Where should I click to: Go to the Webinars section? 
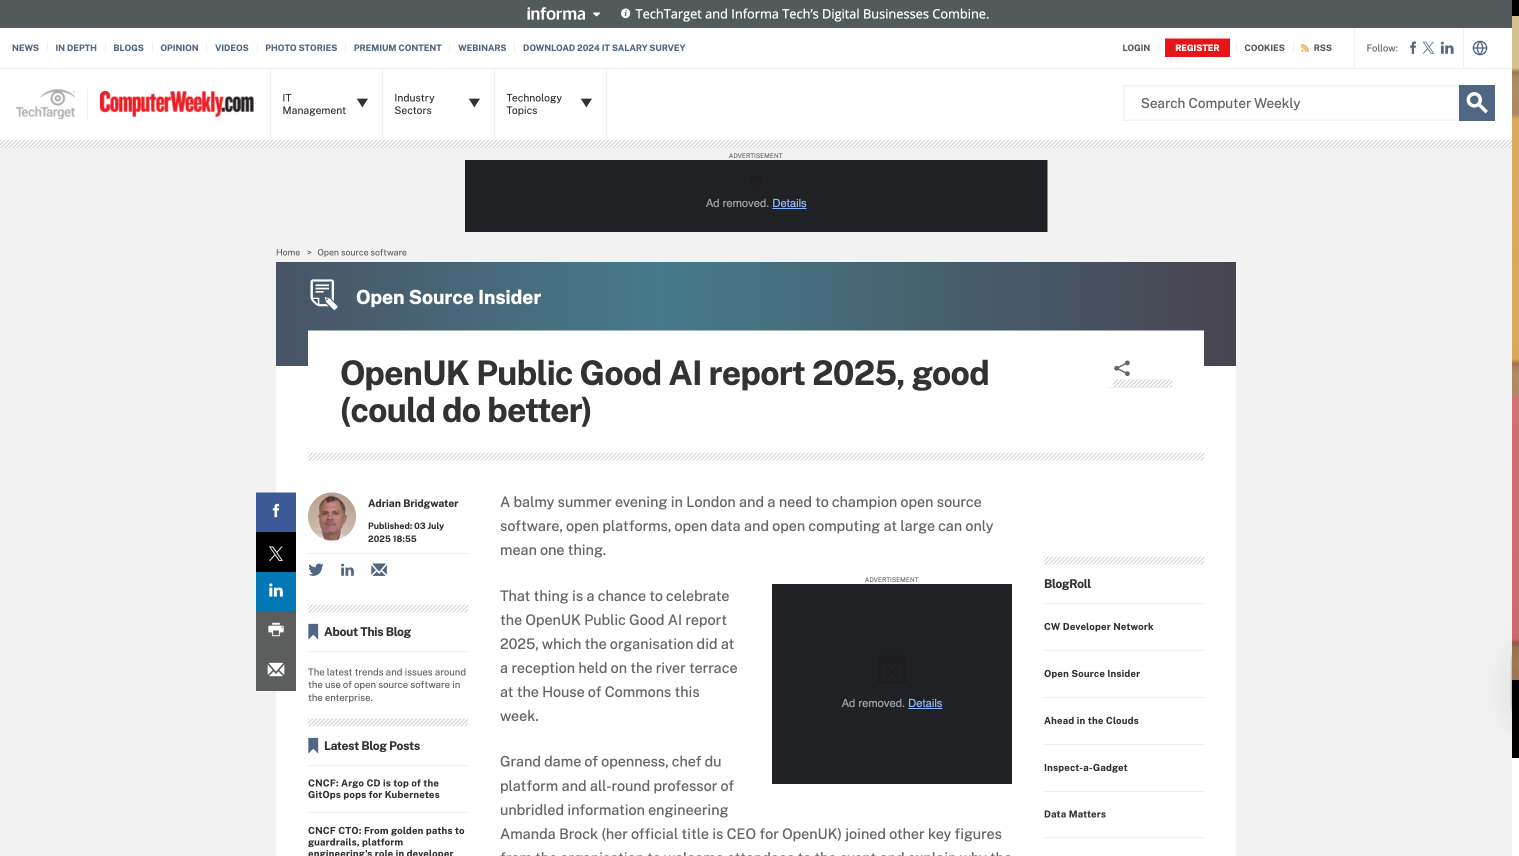click(482, 48)
